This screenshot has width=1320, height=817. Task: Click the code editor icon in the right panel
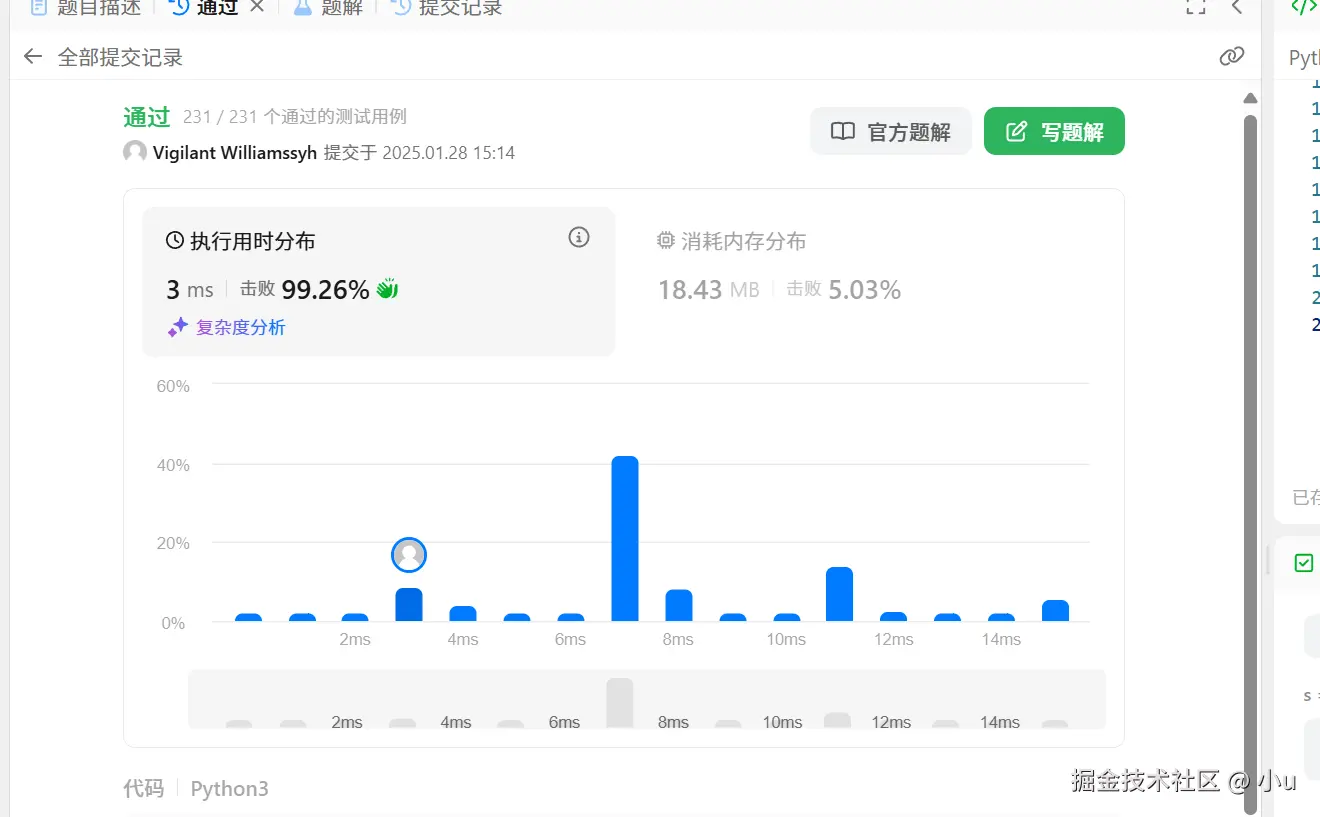[1305, 7]
